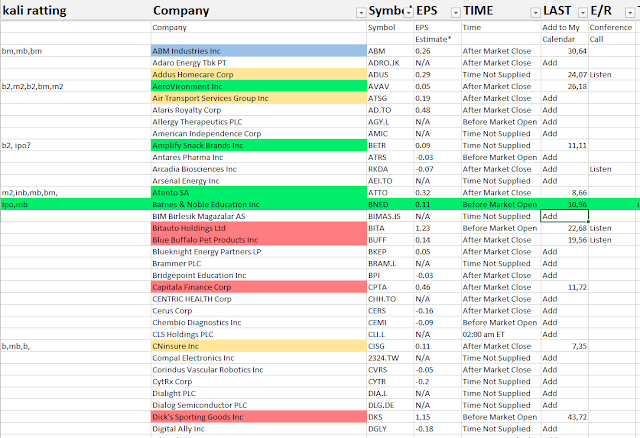Viewport: 640px width, 438px height.
Task: Open Listen link for Arcadia Biosciences
Action: (x=601, y=169)
